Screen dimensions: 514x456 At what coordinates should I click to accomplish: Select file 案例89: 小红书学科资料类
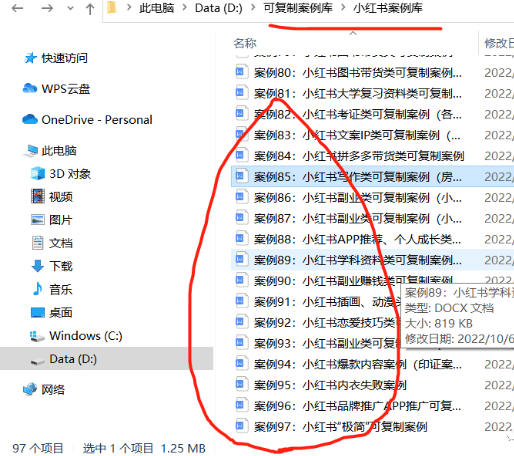click(358, 260)
